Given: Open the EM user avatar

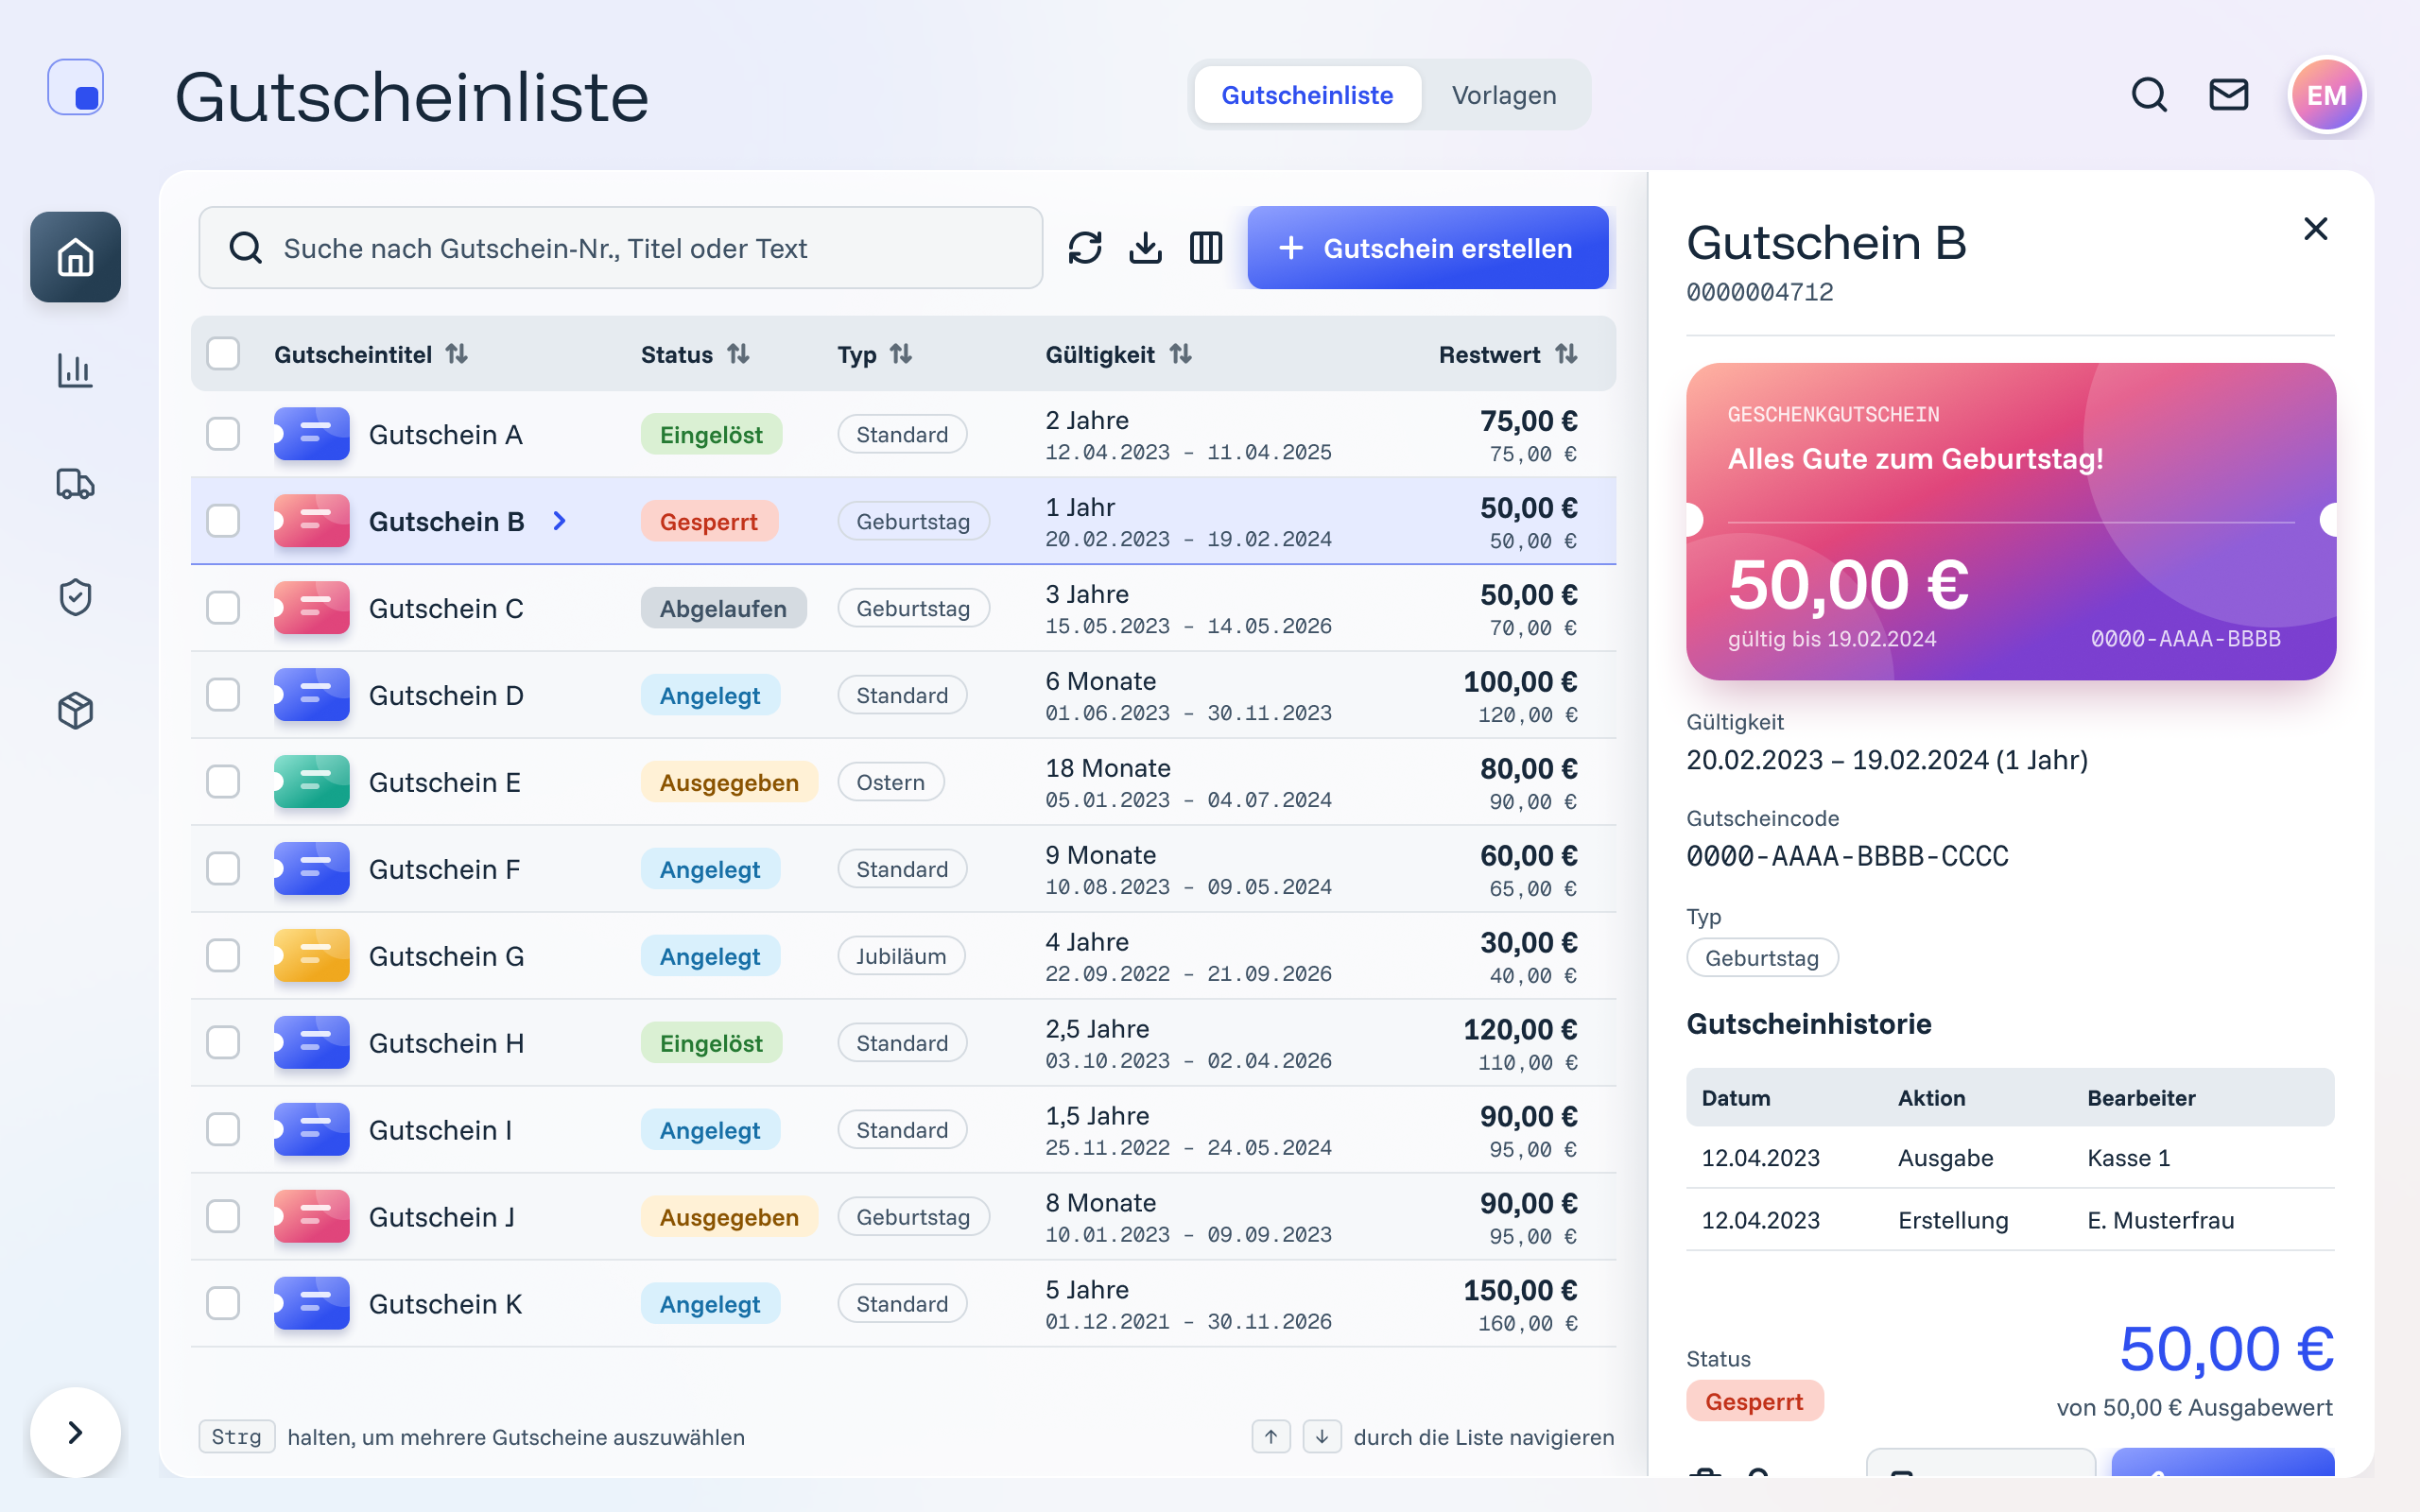Looking at the screenshot, I should coord(2326,95).
